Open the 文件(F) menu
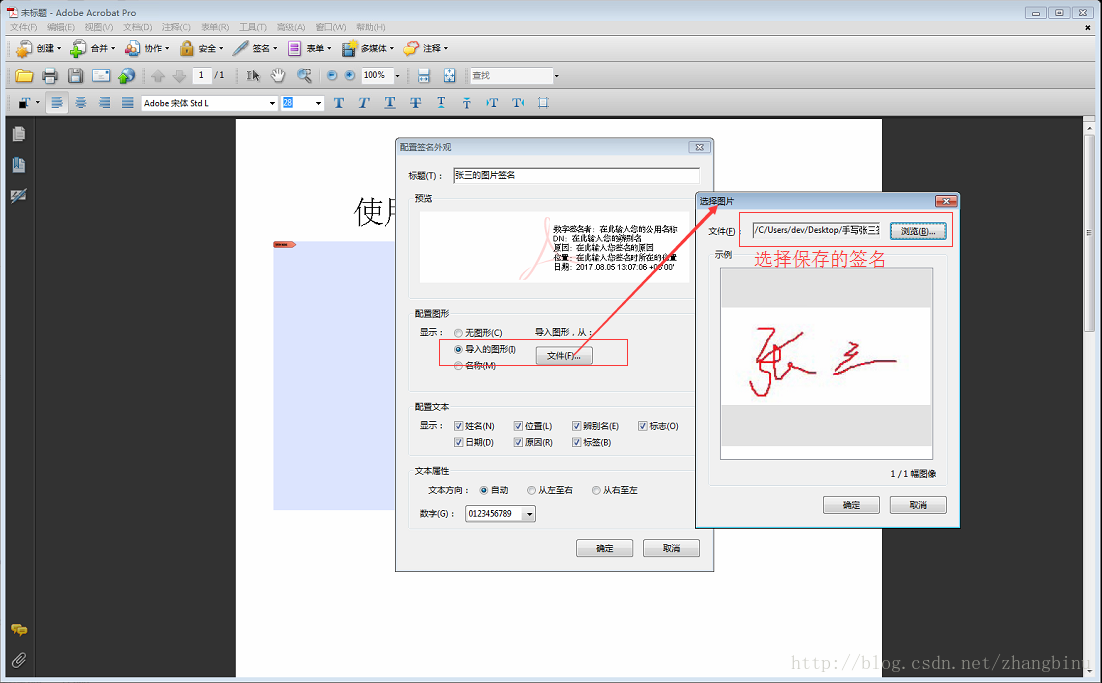 point(23,27)
